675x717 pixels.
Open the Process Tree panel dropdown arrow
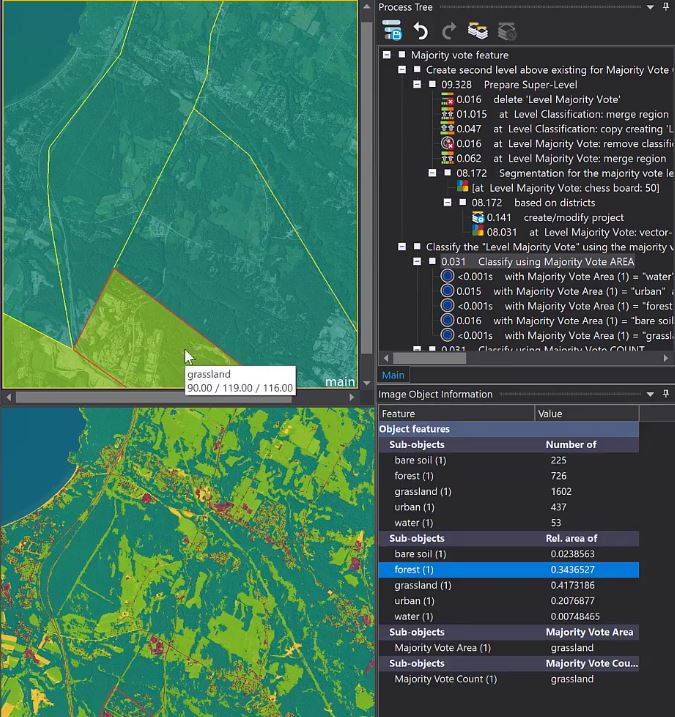651,7
